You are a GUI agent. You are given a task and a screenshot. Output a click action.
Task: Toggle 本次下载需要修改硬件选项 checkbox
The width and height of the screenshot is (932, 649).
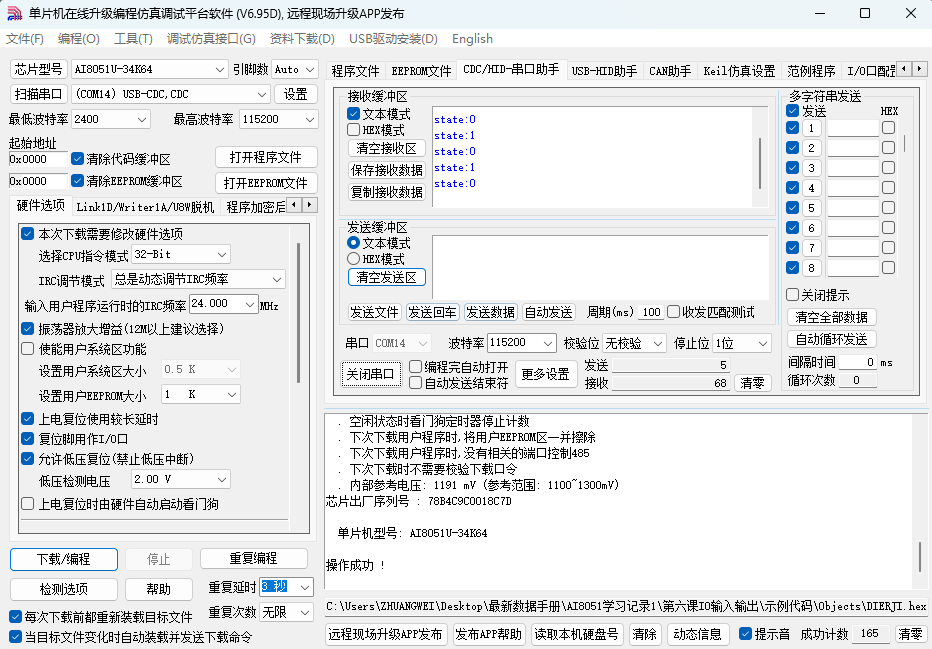point(27,234)
